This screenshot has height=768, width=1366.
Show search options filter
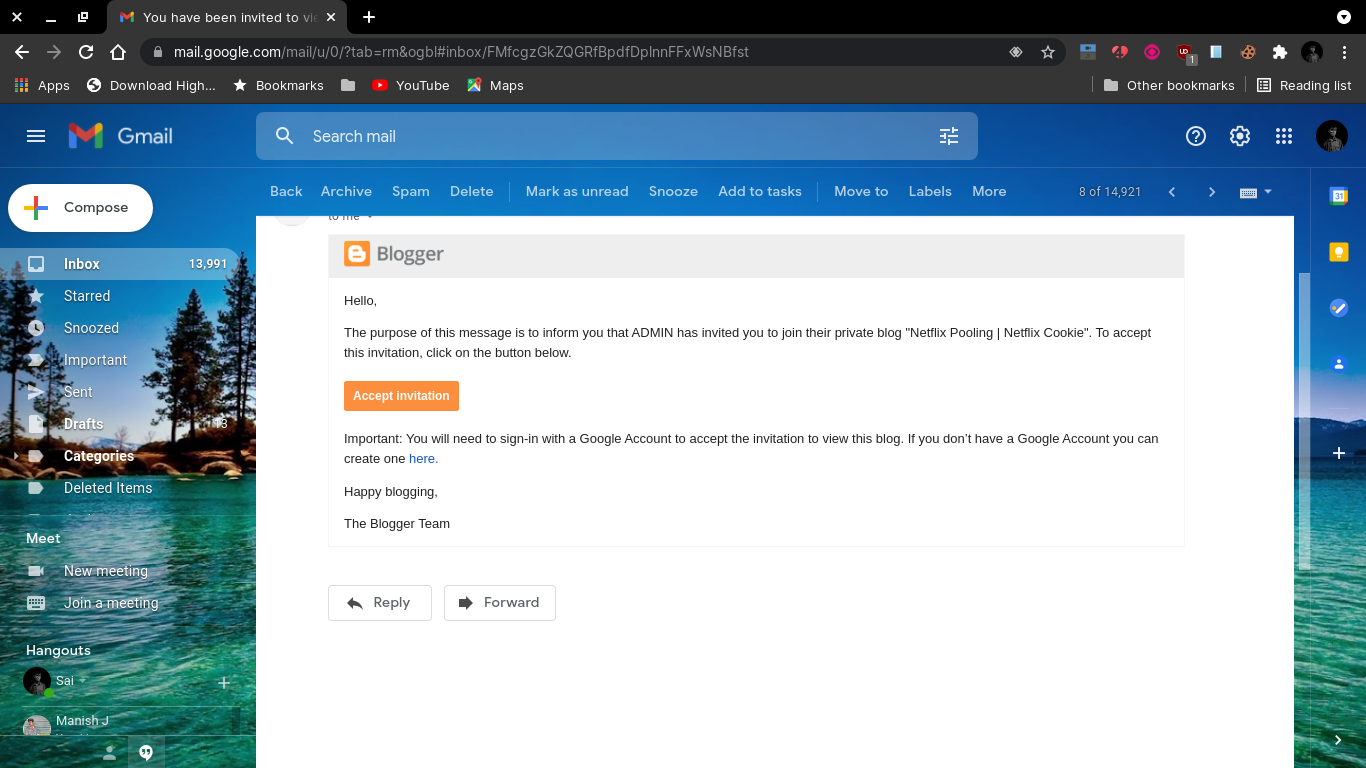pos(949,136)
